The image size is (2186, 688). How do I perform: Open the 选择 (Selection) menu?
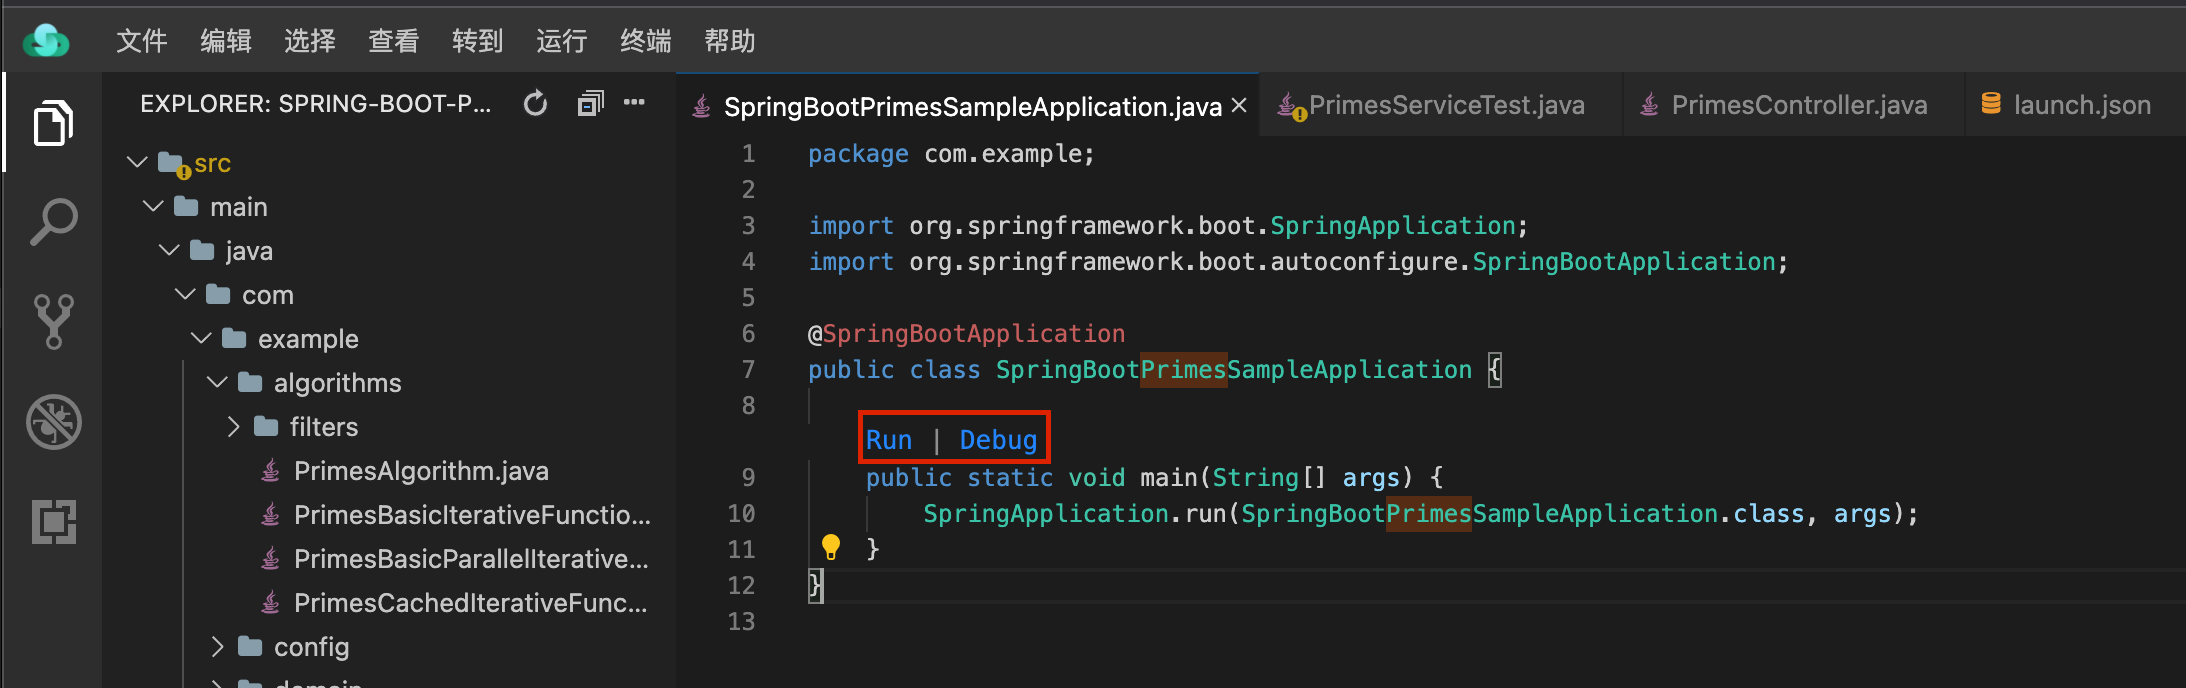[x=309, y=41]
